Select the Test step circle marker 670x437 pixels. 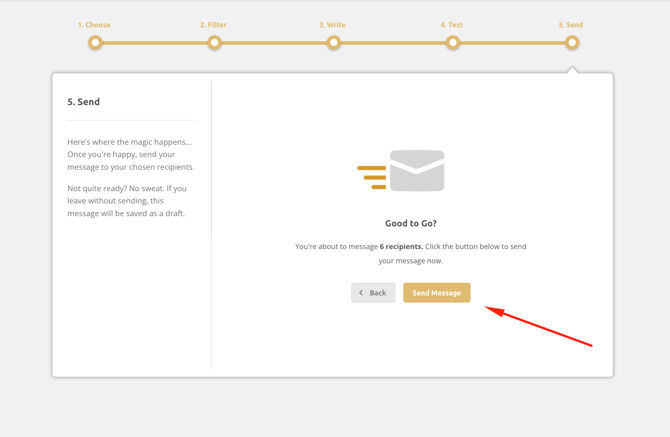pos(453,43)
